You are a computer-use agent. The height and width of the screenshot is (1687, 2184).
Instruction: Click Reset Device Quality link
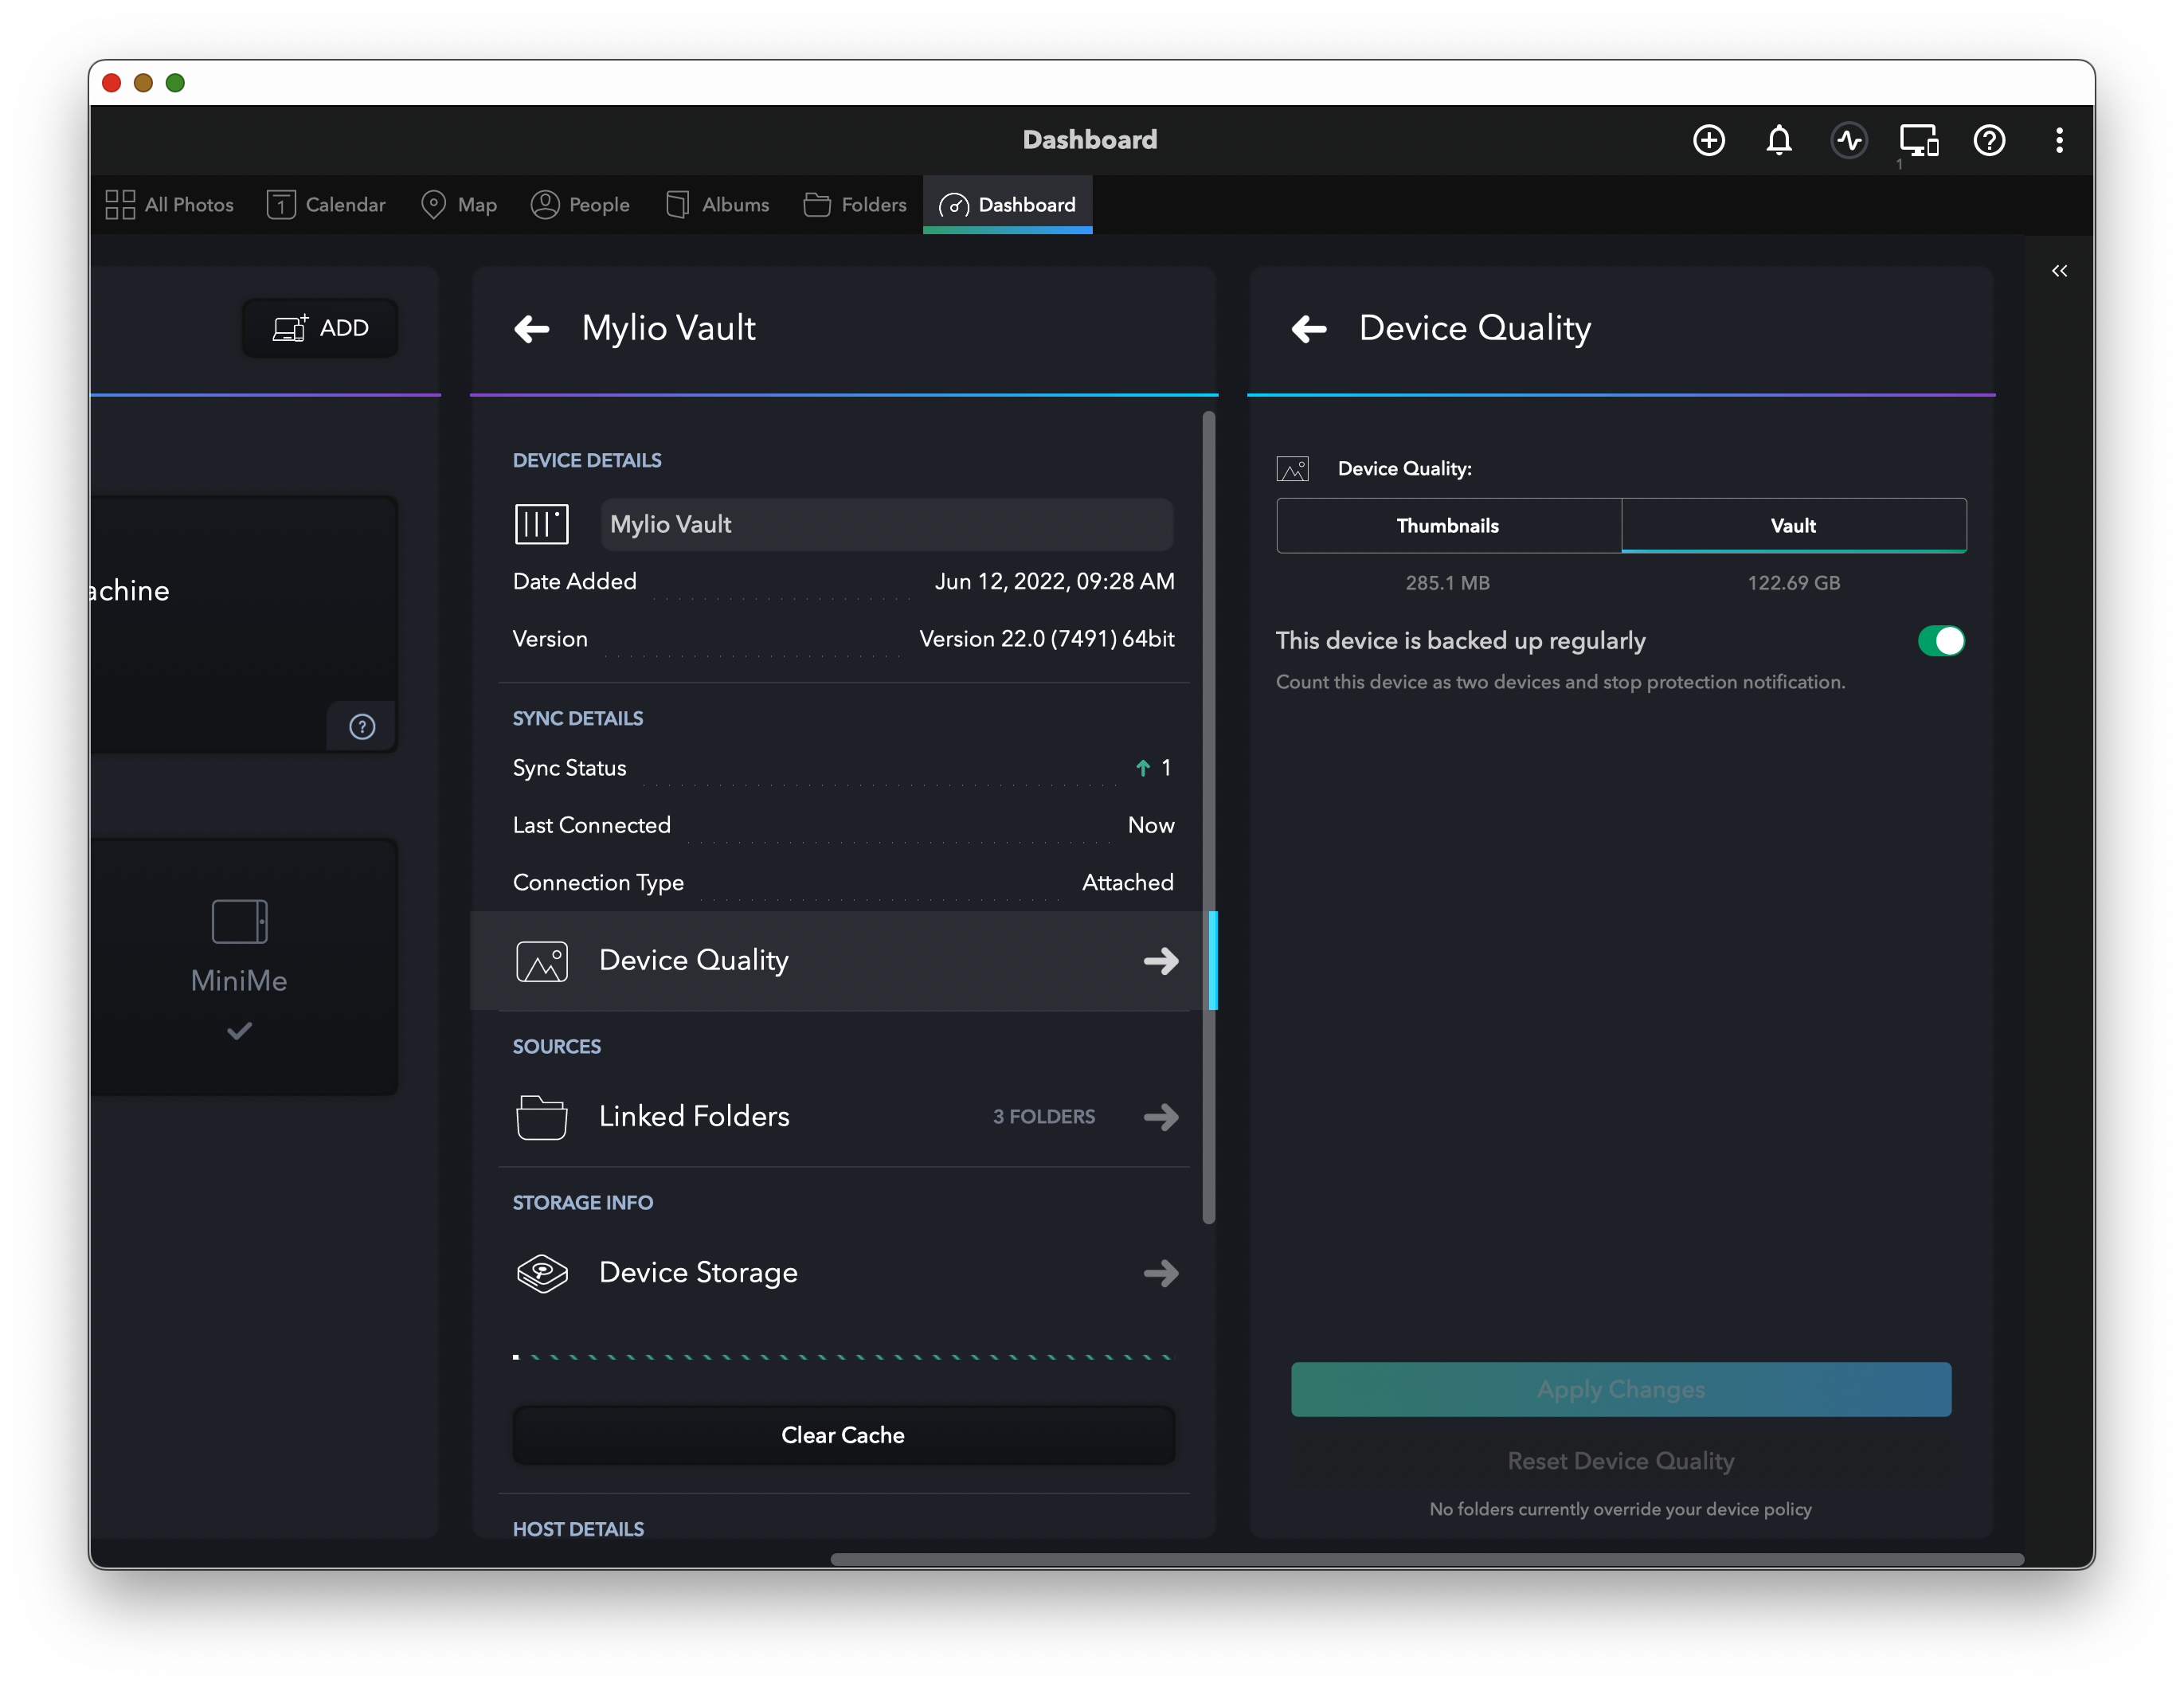pyautogui.click(x=1620, y=1461)
